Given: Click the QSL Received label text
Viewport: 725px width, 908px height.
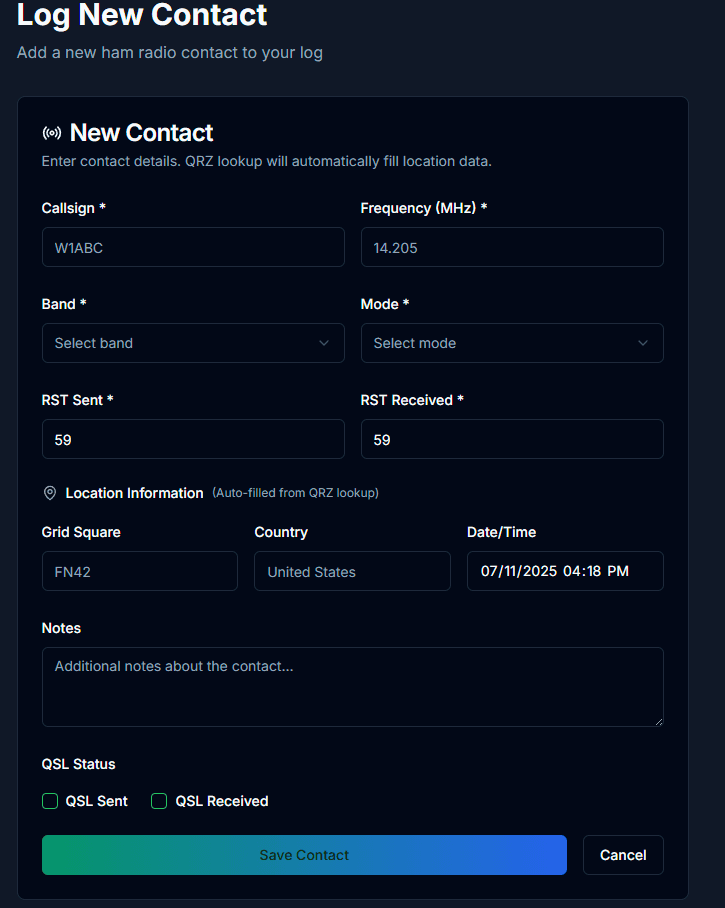Looking at the screenshot, I should pyautogui.click(x=222, y=801).
